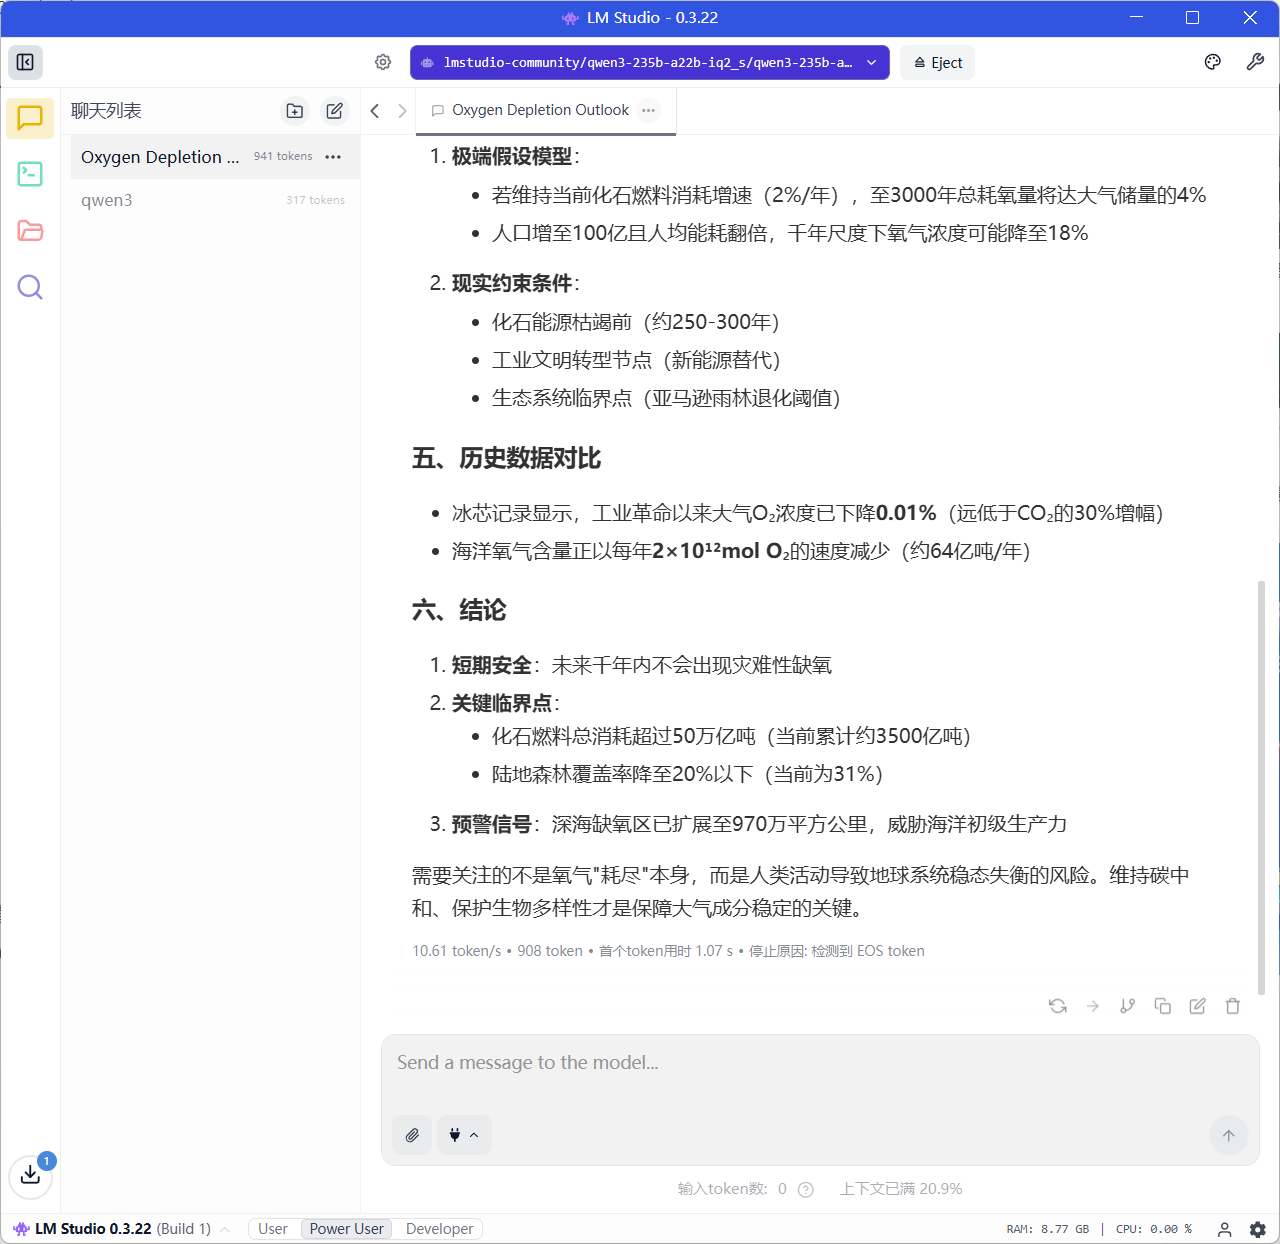Open the loaded model selector dropdown
Image resolution: width=1280 pixels, height=1244 pixels.
click(x=649, y=62)
